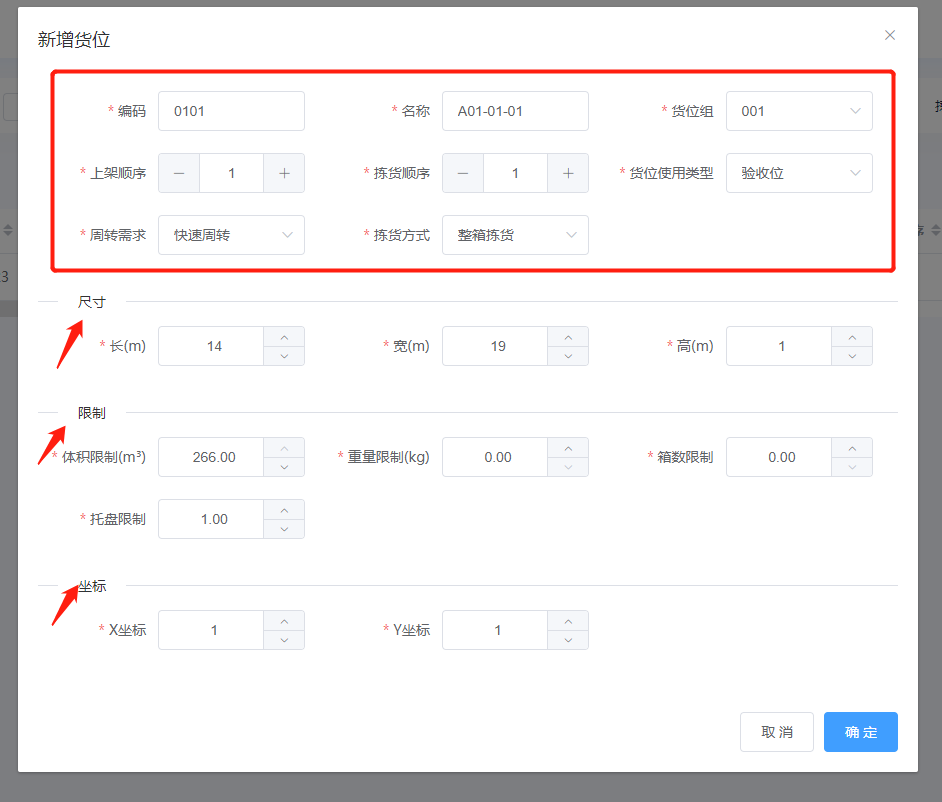Expand the 拣货方式 dropdown
This screenshot has width=942, height=802.
click(515, 235)
